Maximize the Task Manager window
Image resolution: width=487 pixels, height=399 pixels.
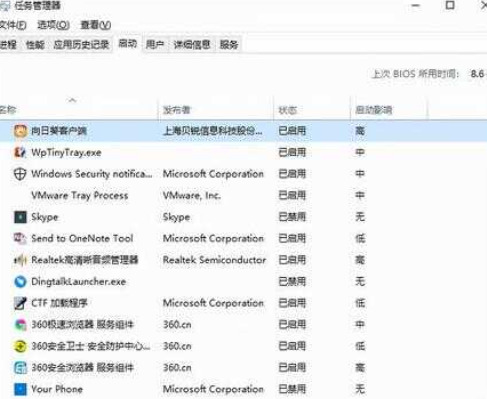click(450, 5)
